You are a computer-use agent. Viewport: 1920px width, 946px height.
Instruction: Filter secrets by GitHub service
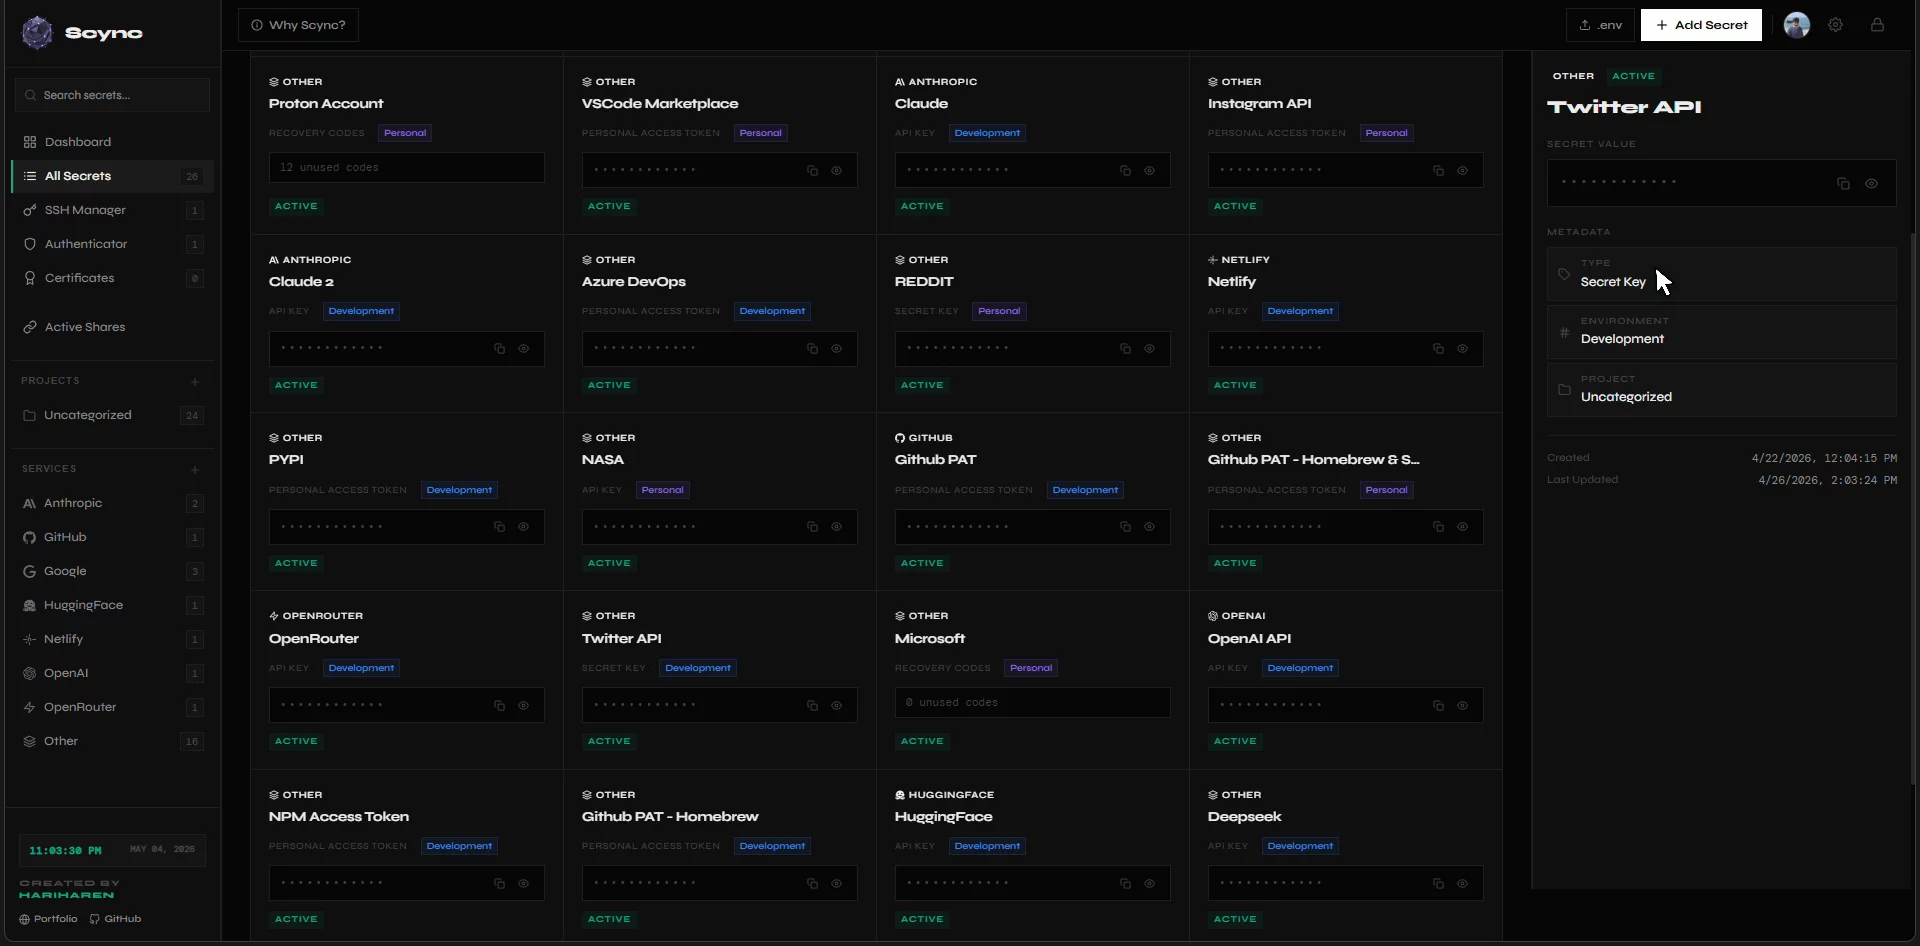[112, 537]
